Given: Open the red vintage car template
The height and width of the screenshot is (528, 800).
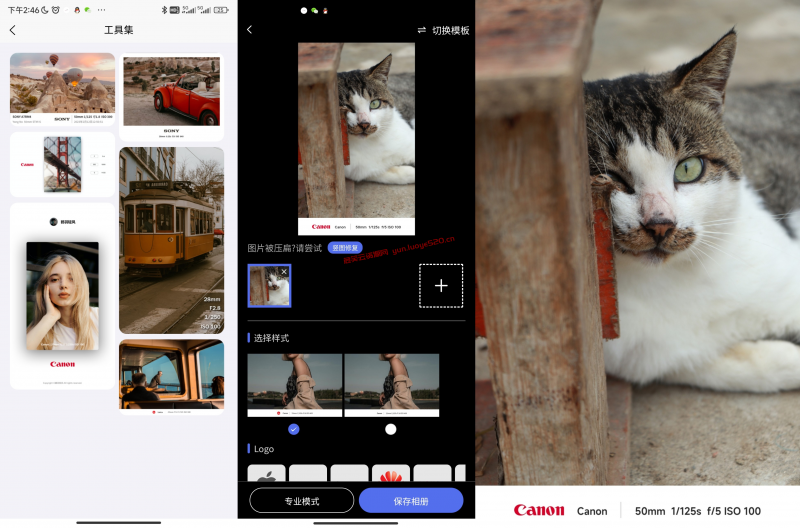Looking at the screenshot, I should (171, 95).
